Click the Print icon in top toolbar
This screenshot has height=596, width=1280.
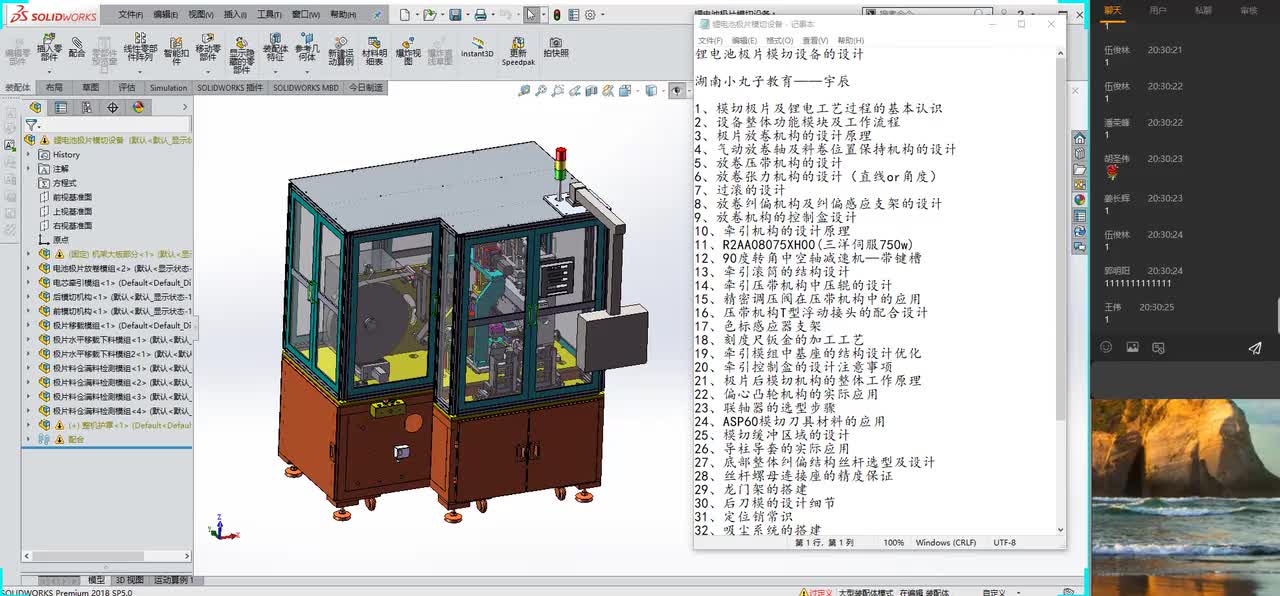tap(480, 15)
